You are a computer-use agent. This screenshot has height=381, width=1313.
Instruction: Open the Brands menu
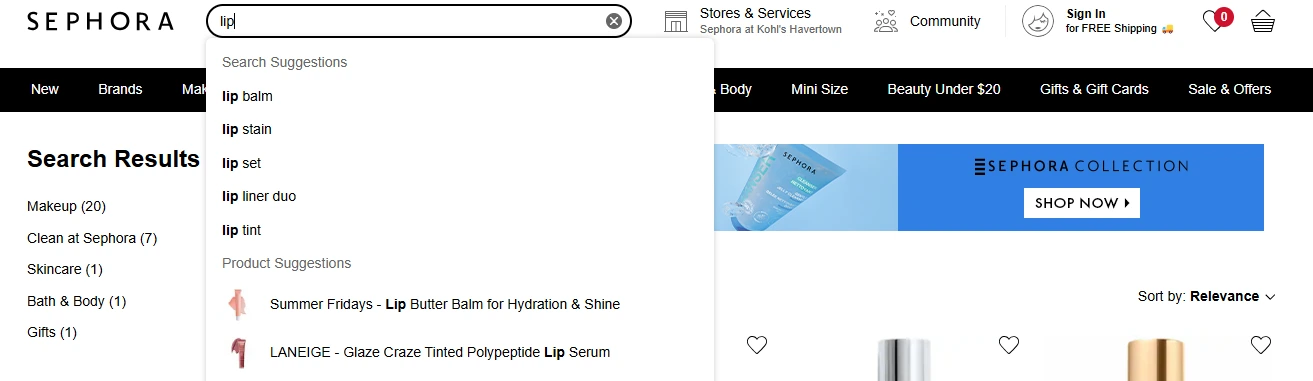[120, 89]
